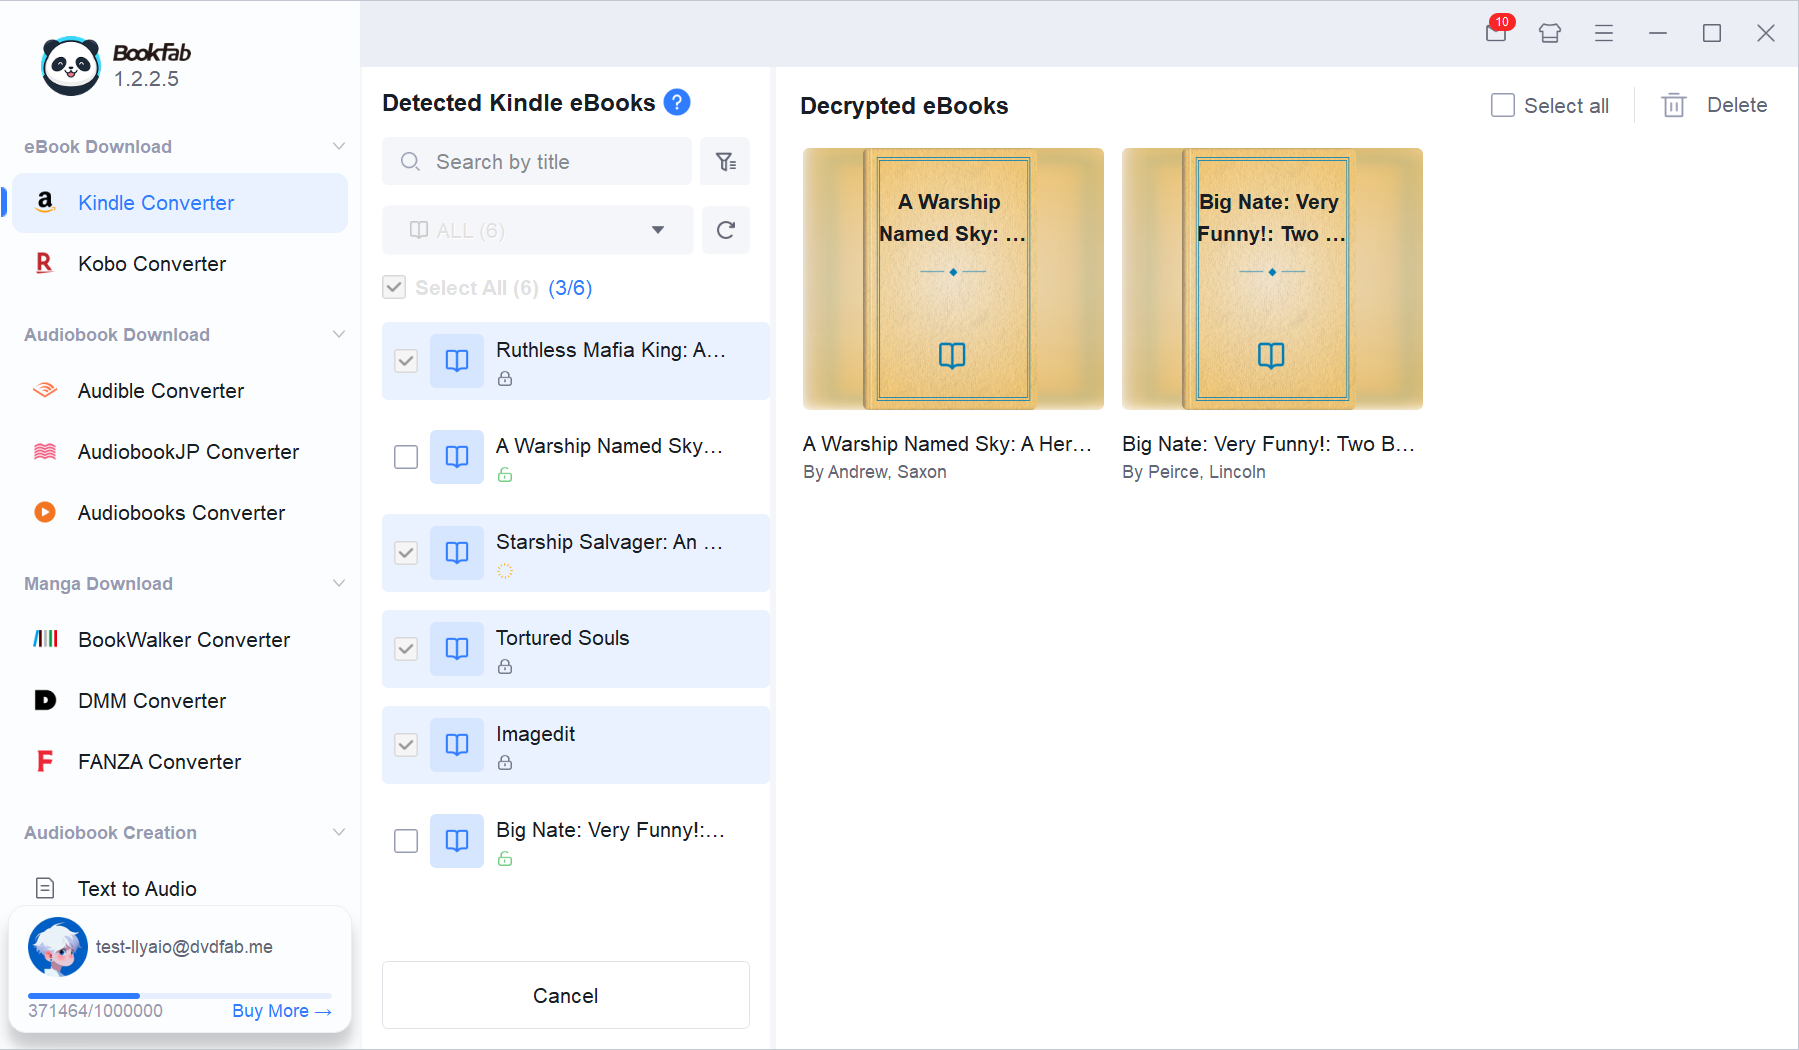The height and width of the screenshot is (1050, 1799).
Task: Check the A Warship Named Sky checkbox
Action: click(405, 456)
